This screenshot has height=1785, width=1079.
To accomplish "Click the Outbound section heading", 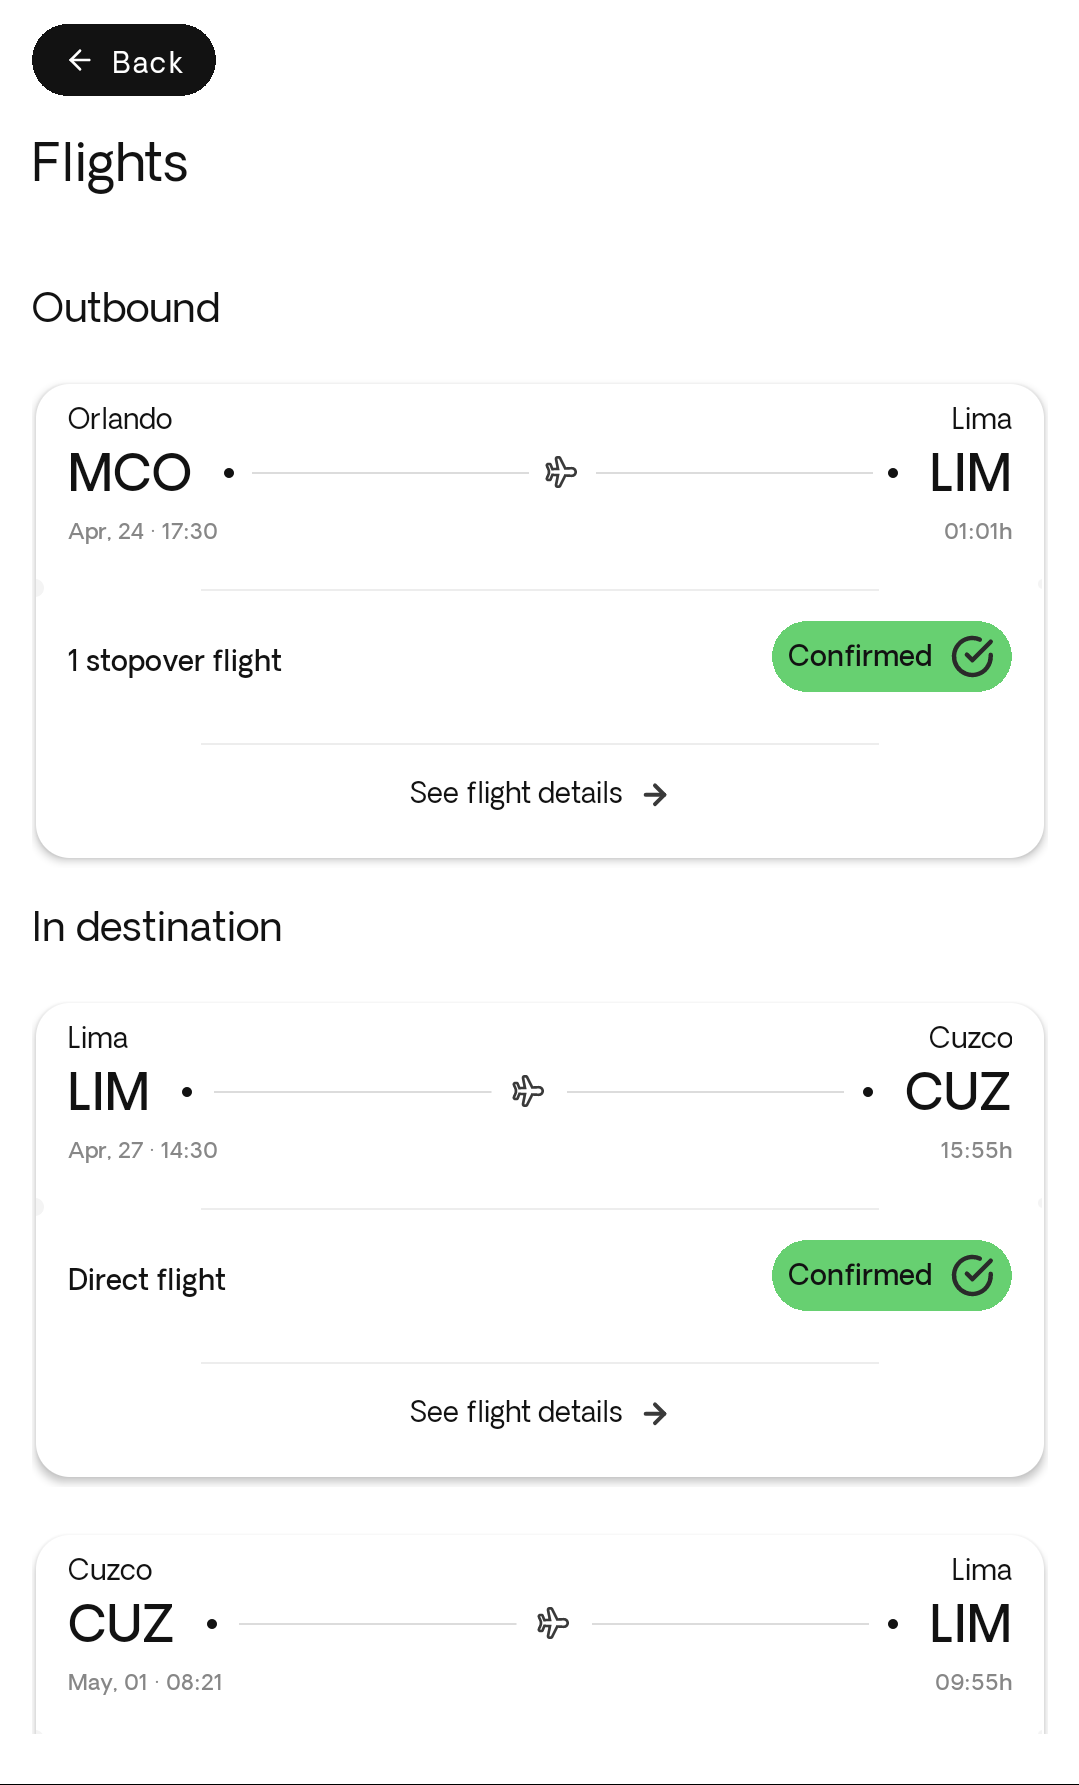I will pos(126,308).
